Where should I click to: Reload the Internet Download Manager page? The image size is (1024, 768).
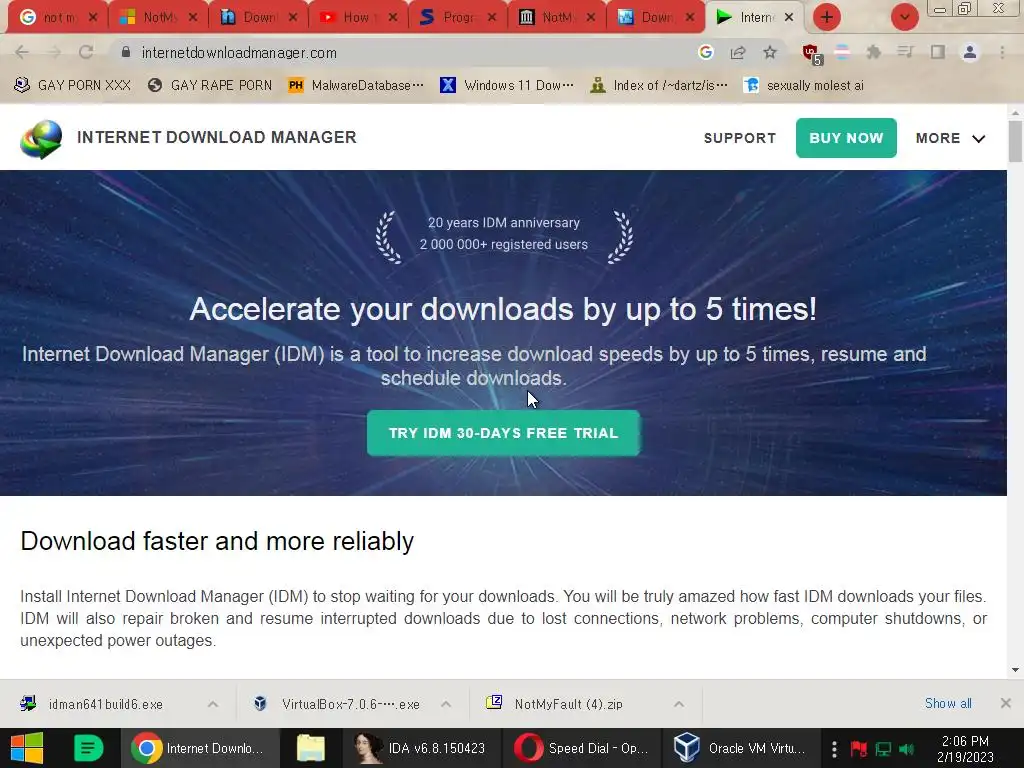[x=86, y=52]
